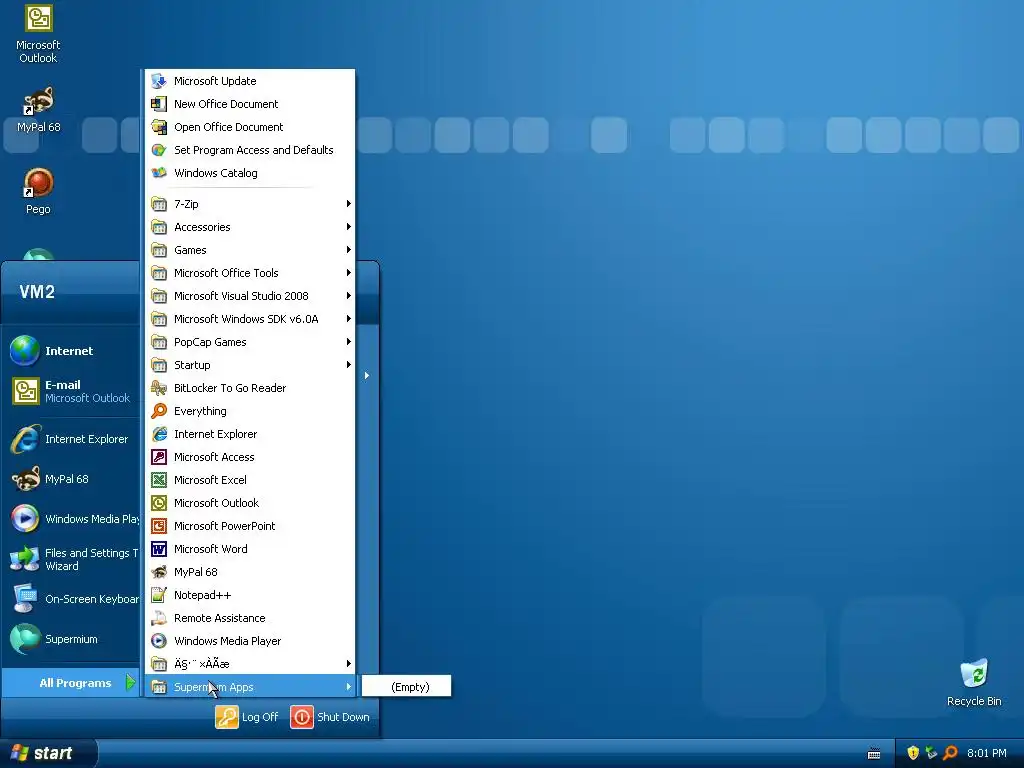Open Windows Media Player from Start menu left pane
Screen dimensions: 1024x768
tap(71, 519)
